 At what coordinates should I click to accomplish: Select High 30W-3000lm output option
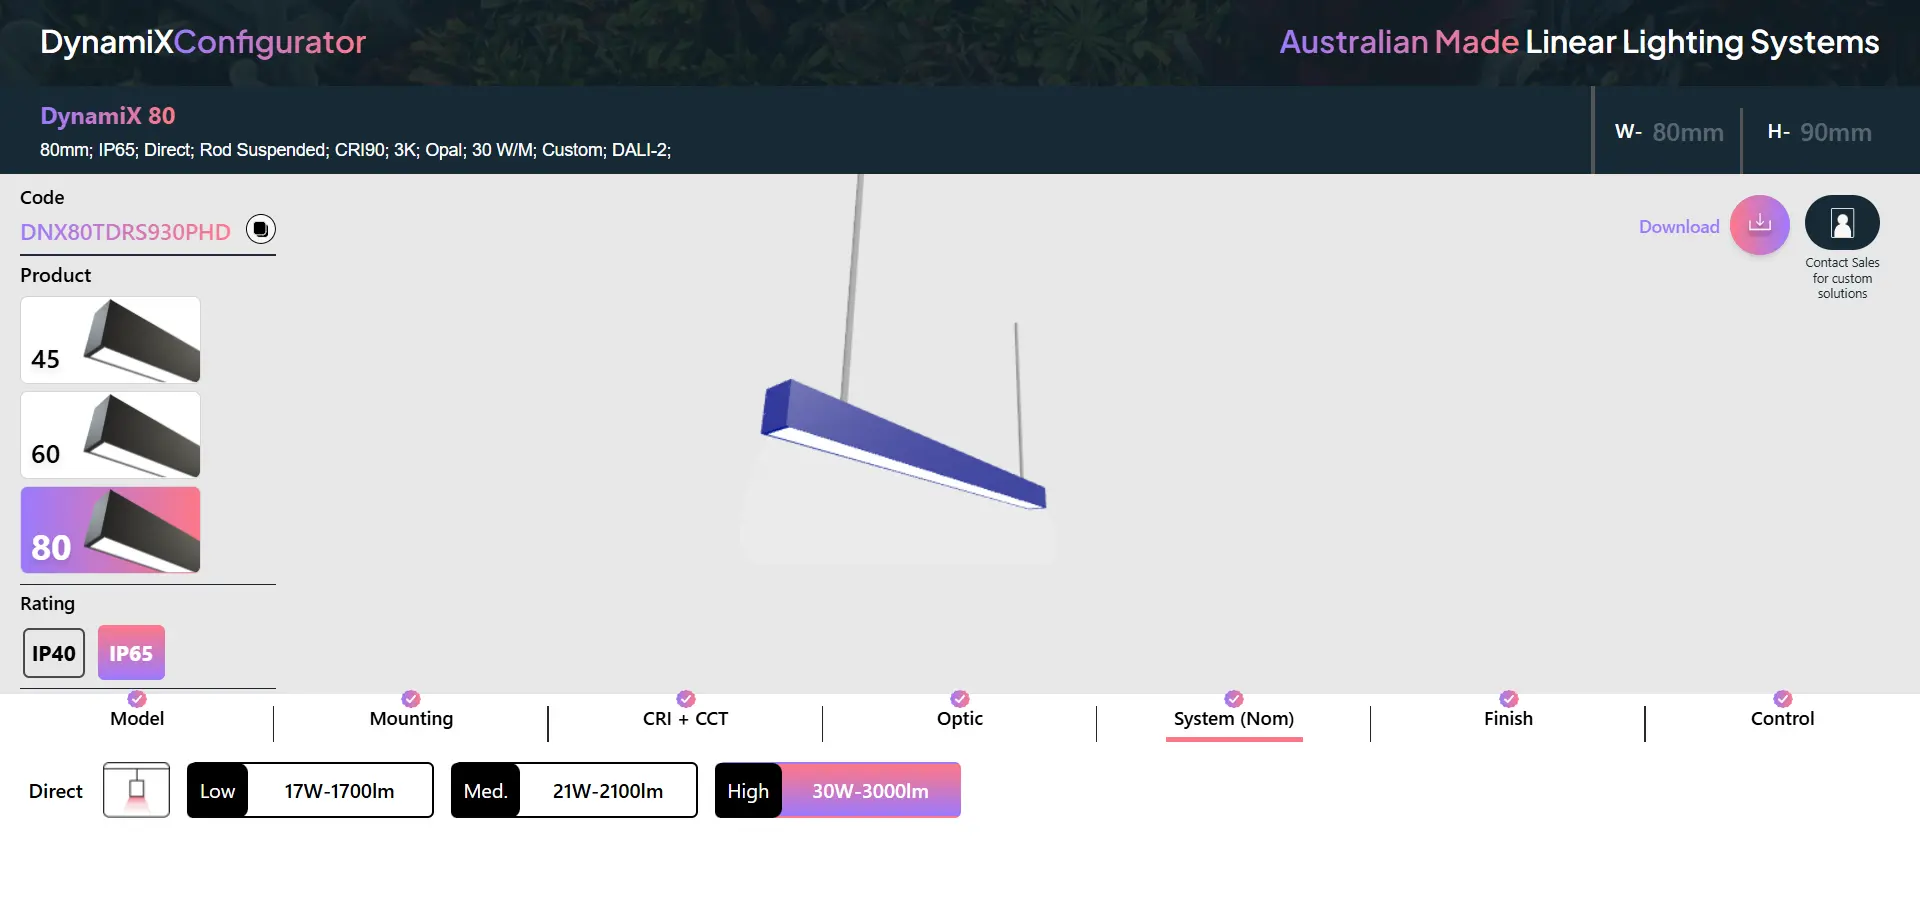coord(838,790)
